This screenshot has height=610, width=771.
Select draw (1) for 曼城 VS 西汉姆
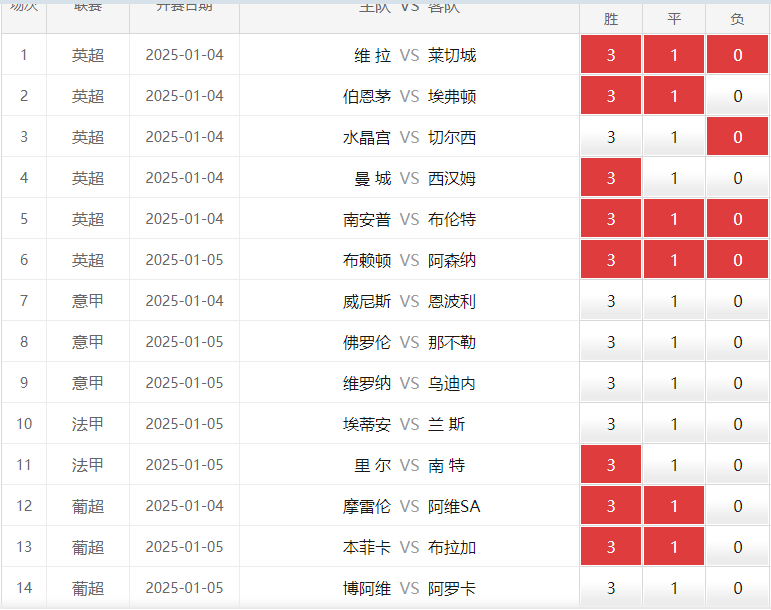pyautogui.click(x=674, y=177)
